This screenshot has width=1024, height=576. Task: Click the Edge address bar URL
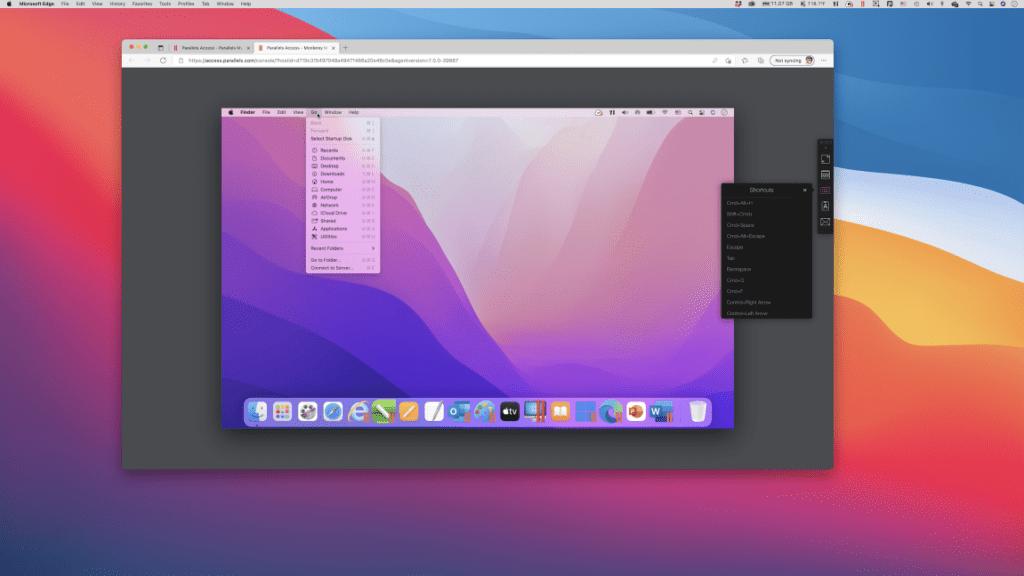322,60
